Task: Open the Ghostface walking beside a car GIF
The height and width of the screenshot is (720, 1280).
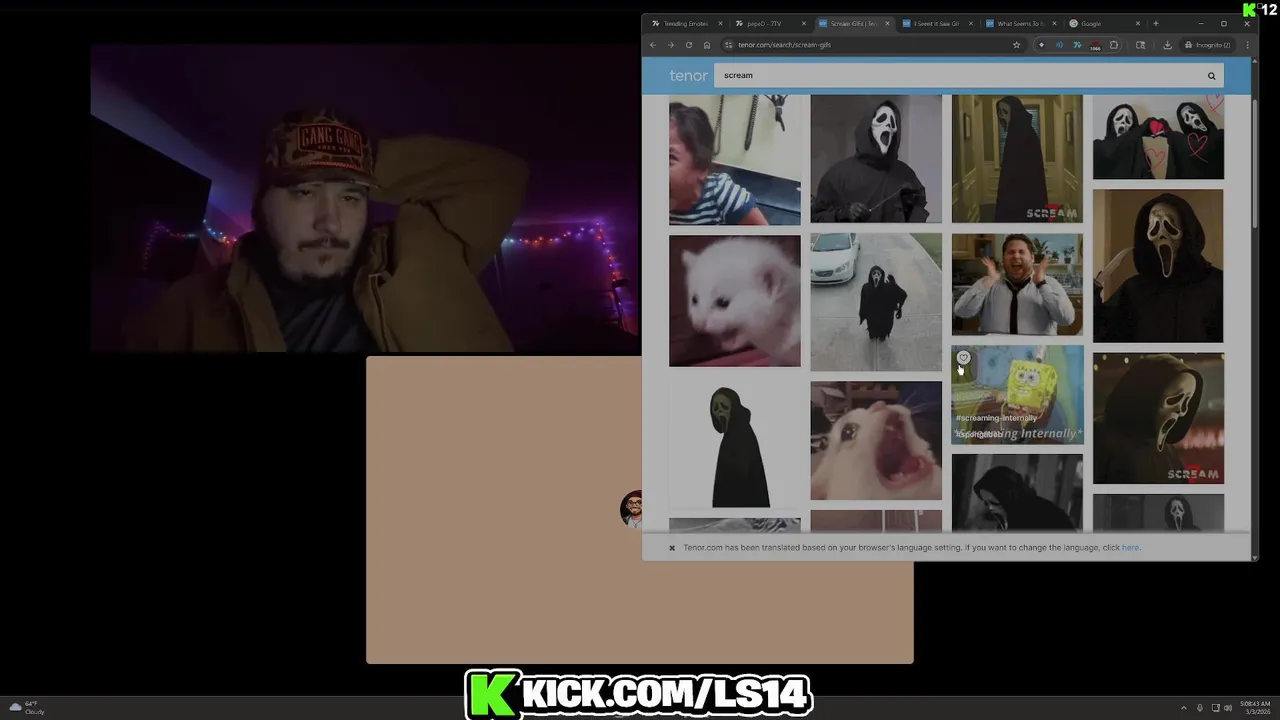Action: click(x=876, y=302)
